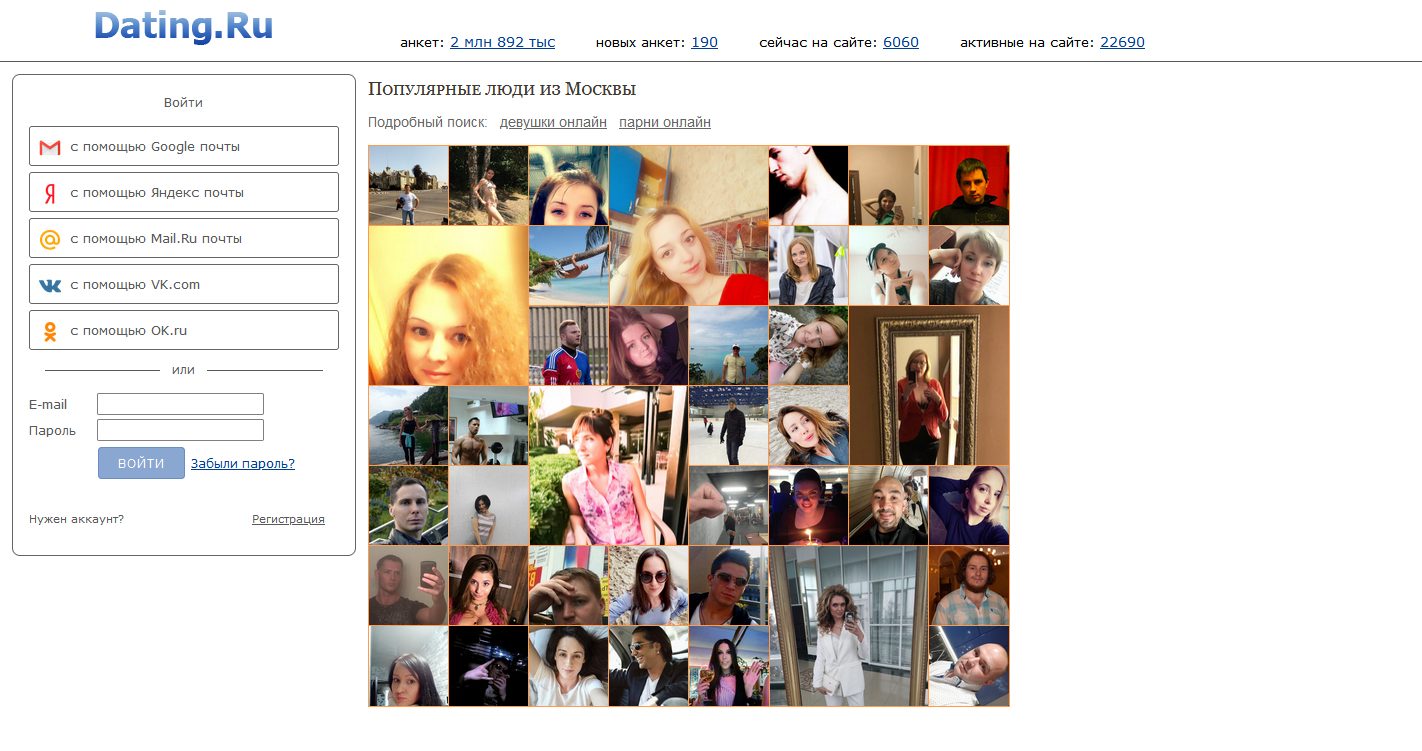This screenshot has height=751, width=1422.
Task: Sign in using Google почты button
Action: 184,146
